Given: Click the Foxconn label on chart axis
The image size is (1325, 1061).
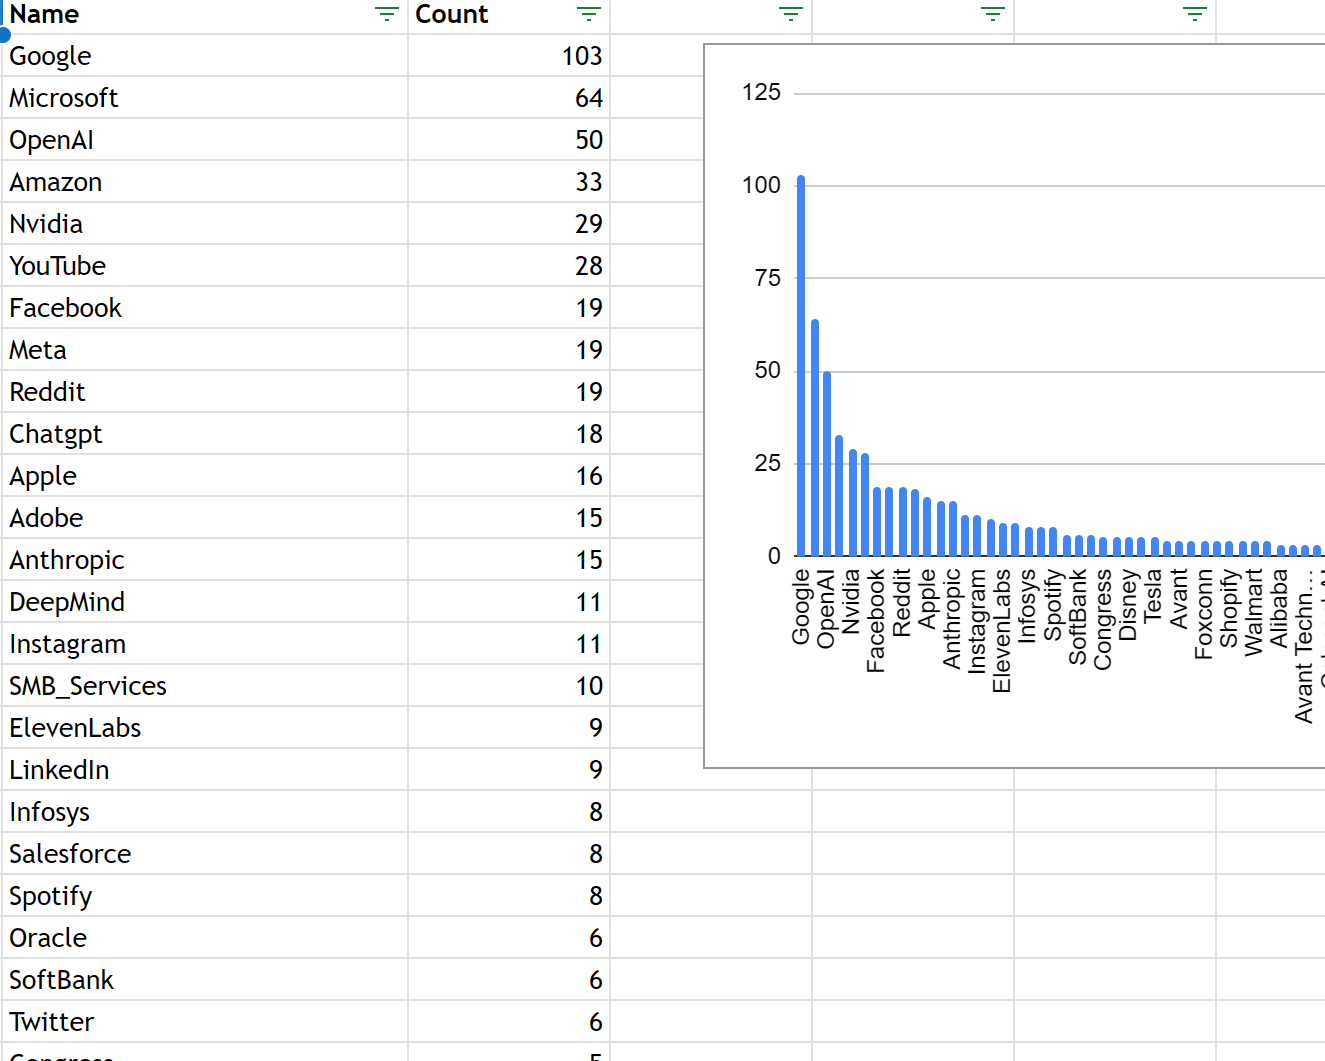Looking at the screenshot, I should pos(1204,614).
